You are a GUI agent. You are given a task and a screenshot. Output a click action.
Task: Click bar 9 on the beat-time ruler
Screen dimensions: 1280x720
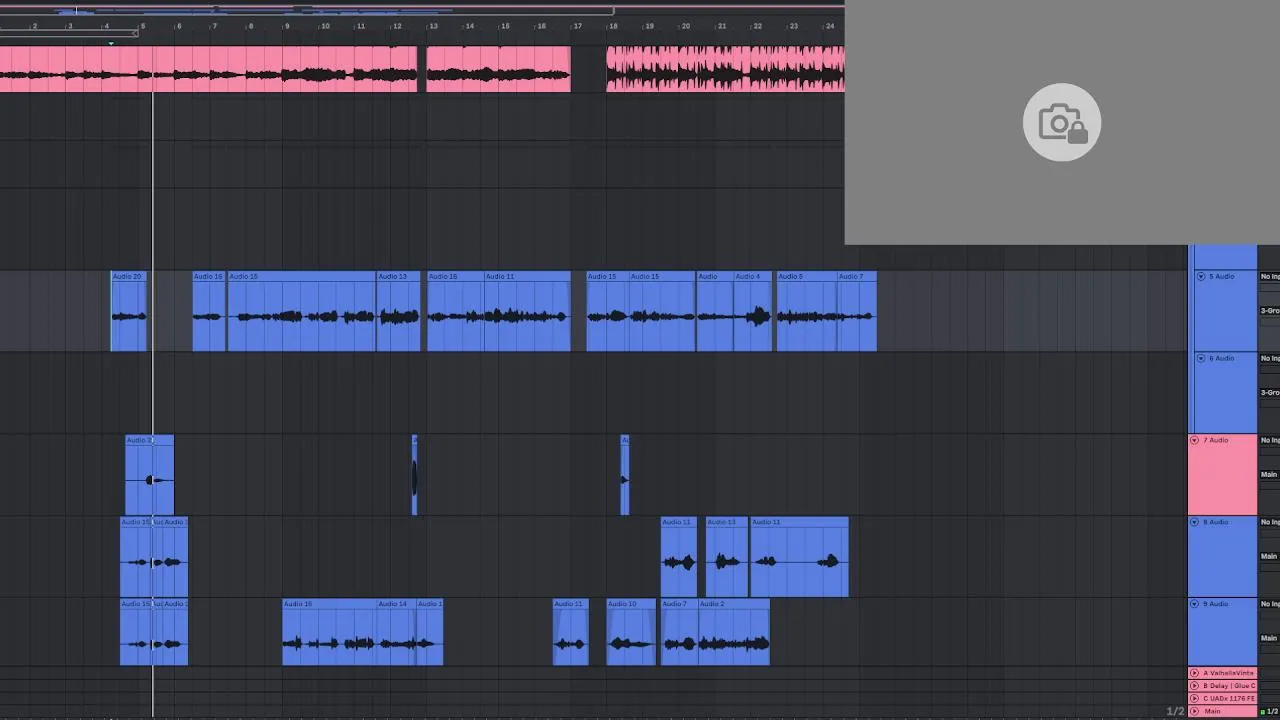[287, 26]
